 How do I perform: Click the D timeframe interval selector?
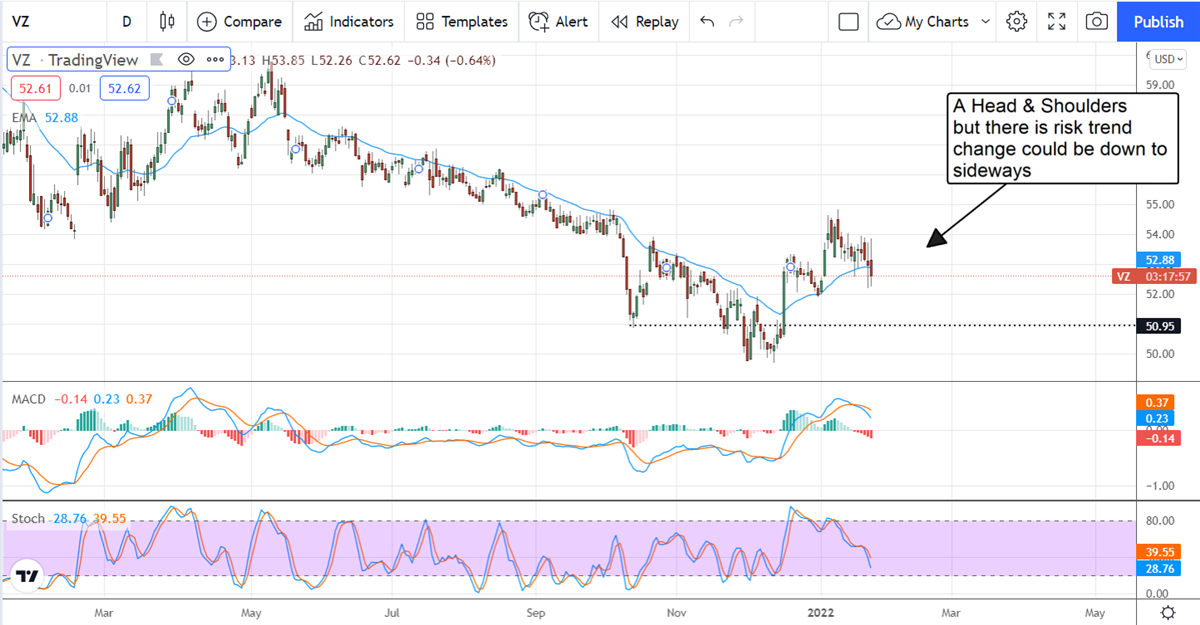tap(126, 21)
